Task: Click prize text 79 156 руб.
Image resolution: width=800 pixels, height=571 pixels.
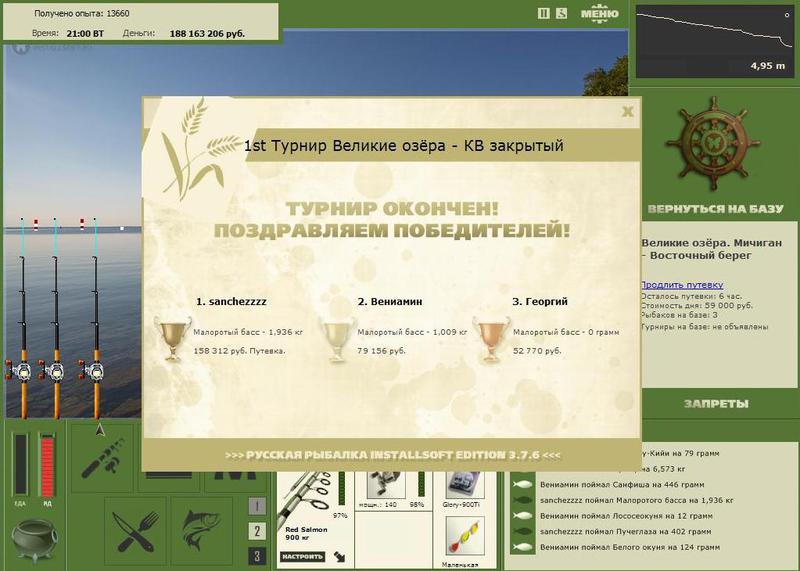Action: tap(381, 351)
